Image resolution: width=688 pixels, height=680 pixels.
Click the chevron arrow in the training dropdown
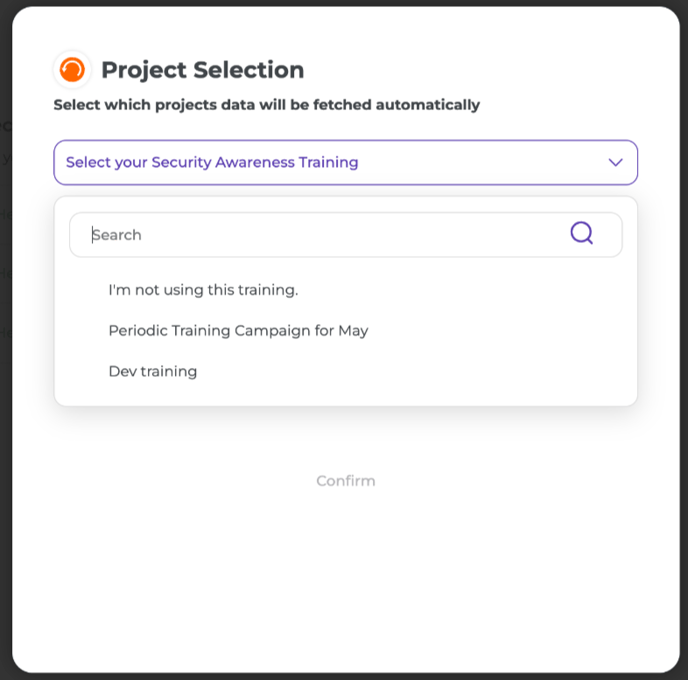(x=616, y=163)
